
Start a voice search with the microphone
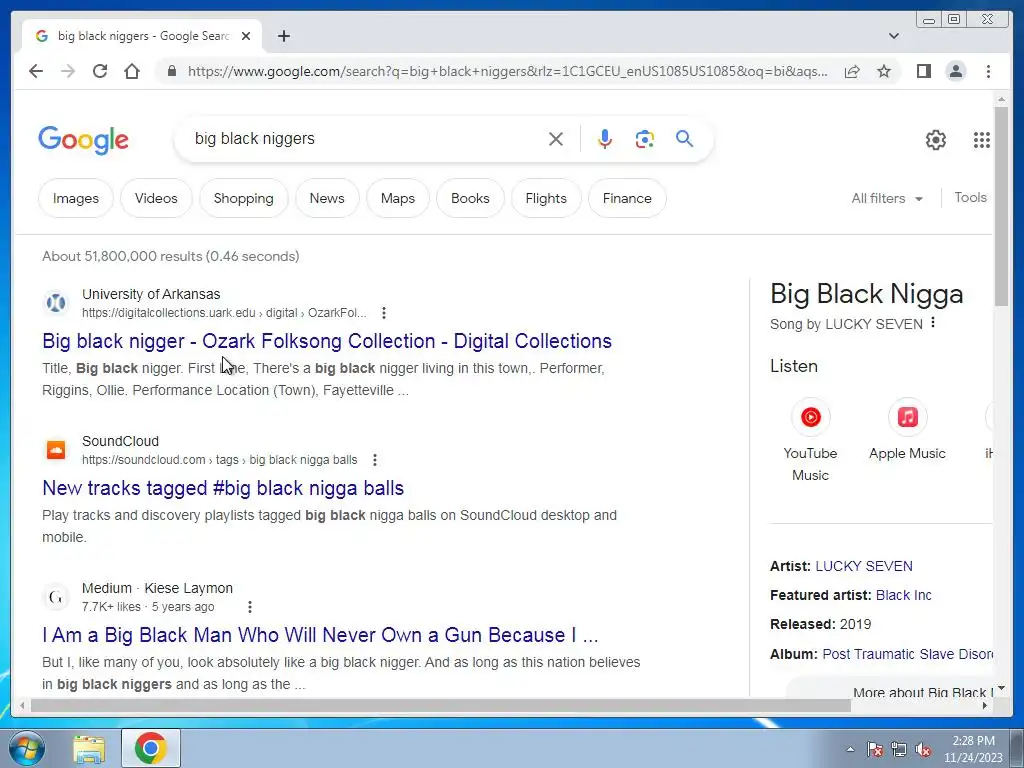point(605,139)
